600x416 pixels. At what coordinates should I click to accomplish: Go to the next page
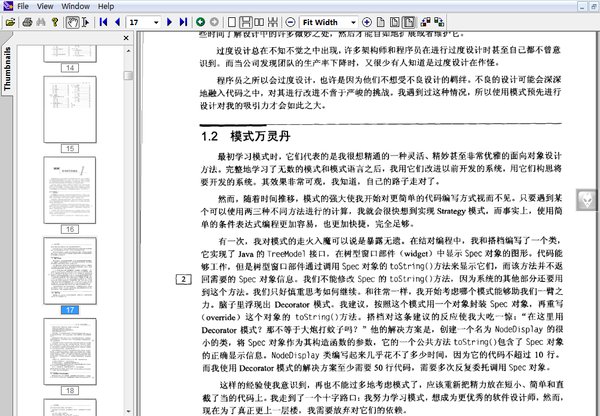(169, 22)
